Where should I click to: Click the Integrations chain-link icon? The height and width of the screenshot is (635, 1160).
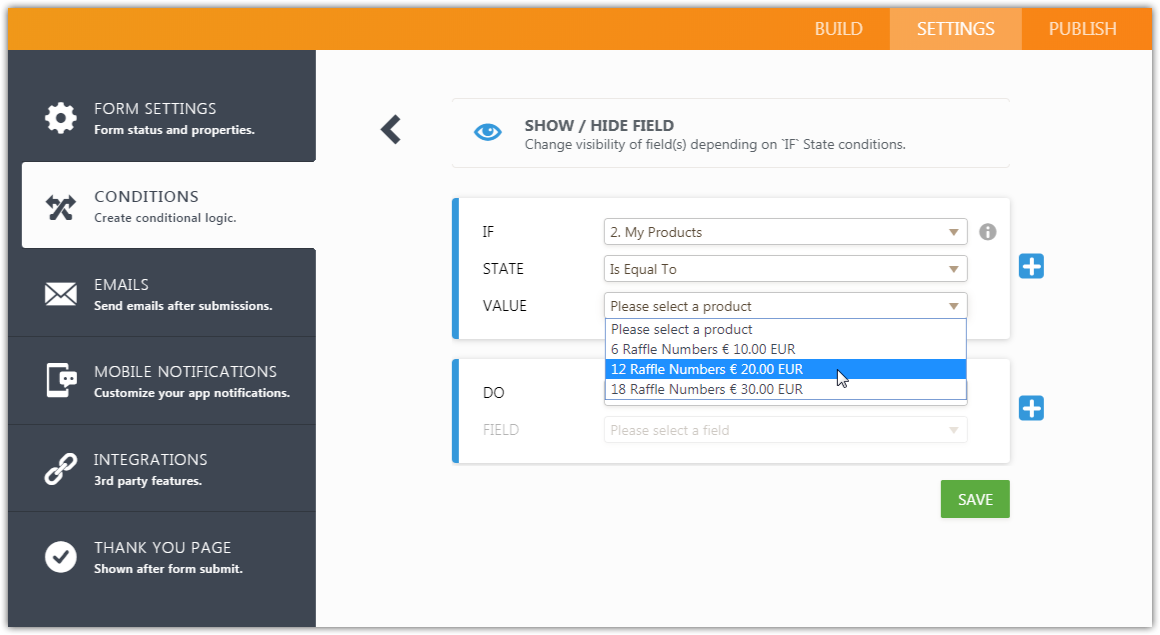pyautogui.click(x=60, y=469)
